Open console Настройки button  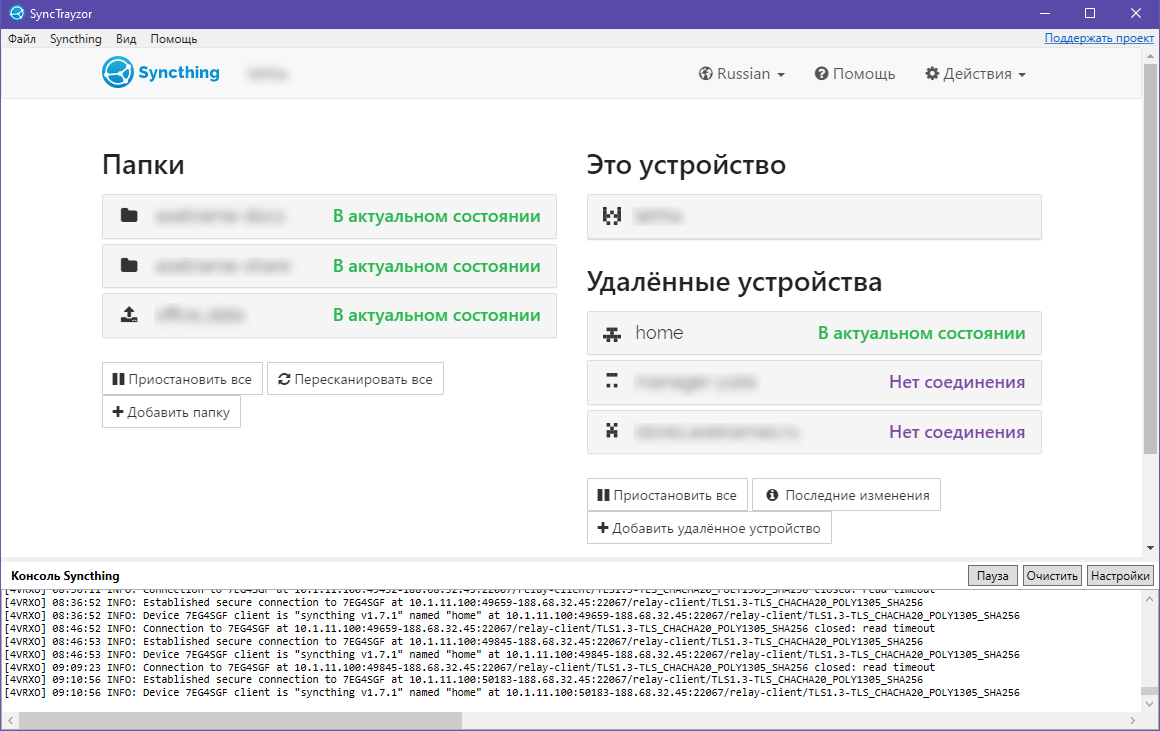1120,576
